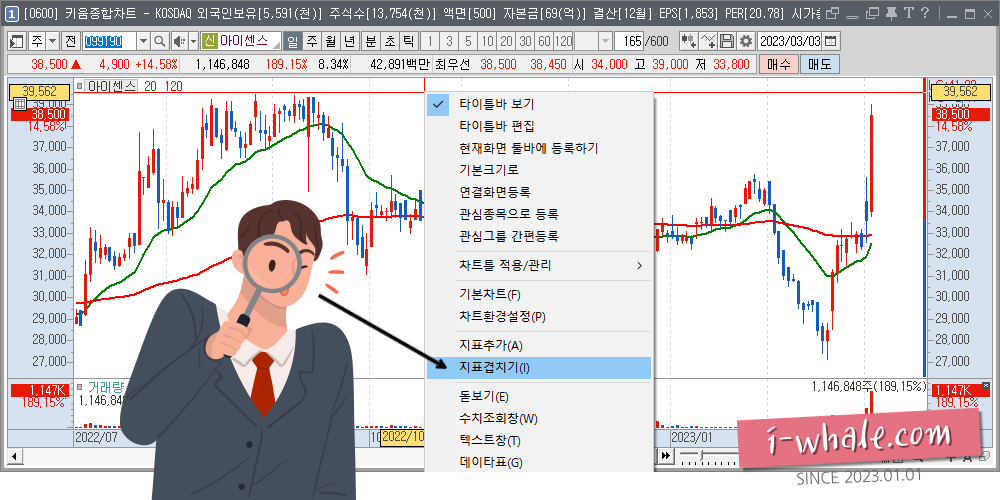Open the dropdown after interval 120
This screenshot has width=1000, height=500.
[x=605, y=42]
